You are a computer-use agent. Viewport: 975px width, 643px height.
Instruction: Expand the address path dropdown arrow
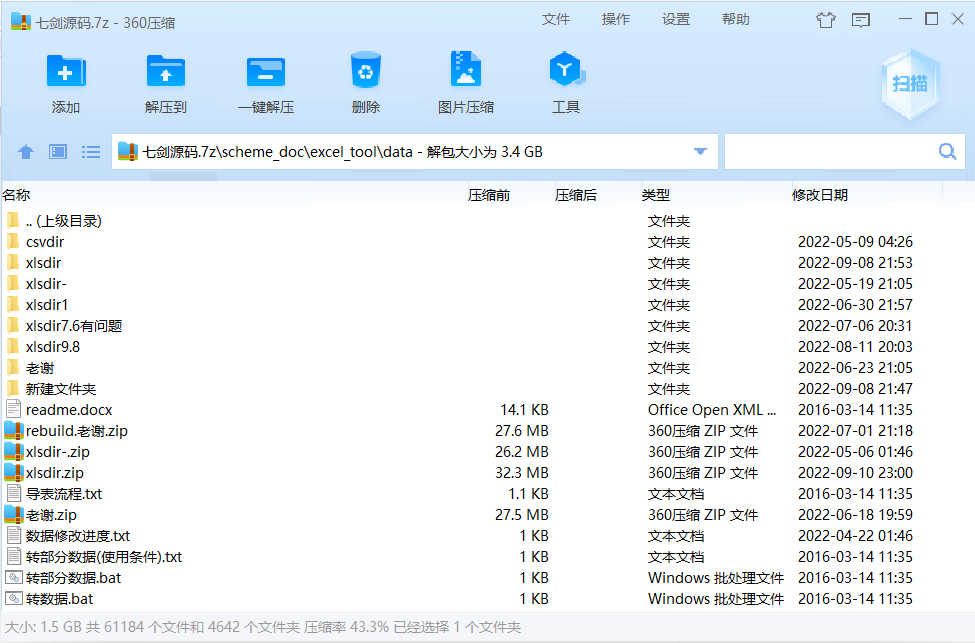tap(700, 151)
